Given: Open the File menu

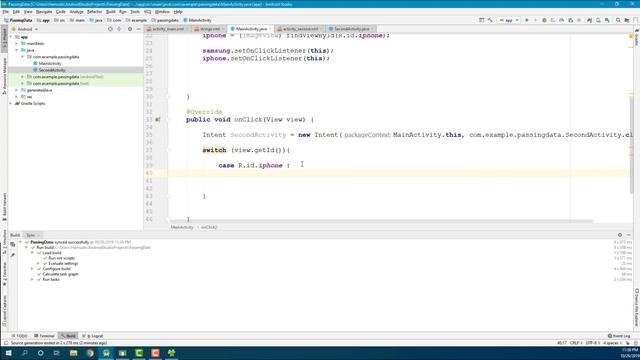Looking at the screenshot, I should tap(6, 12).
